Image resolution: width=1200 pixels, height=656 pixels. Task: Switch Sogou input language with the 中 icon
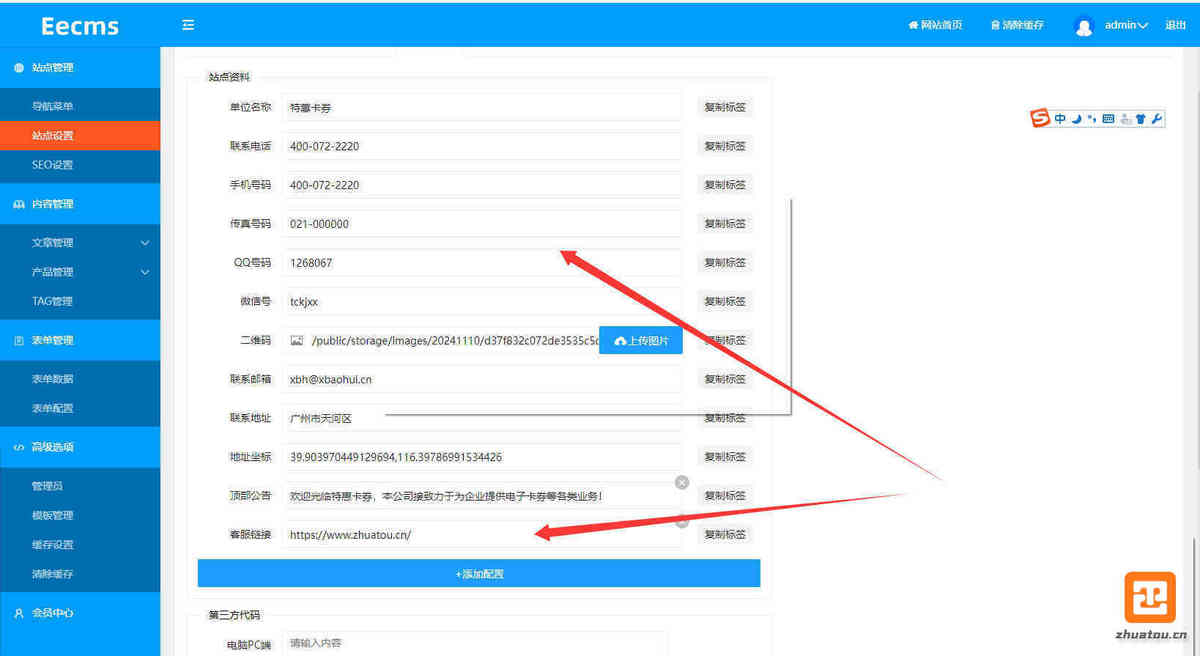click(x=1060, y=119)
